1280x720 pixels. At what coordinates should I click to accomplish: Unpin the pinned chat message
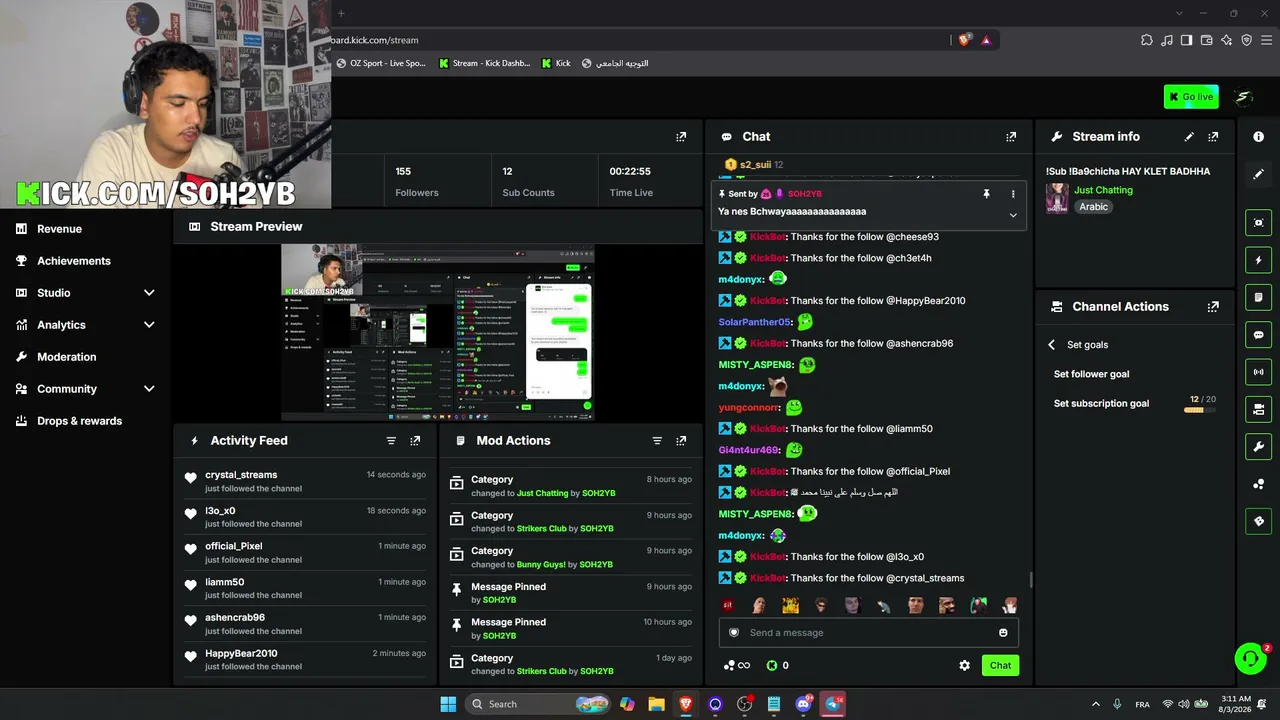tap(986, 194)
